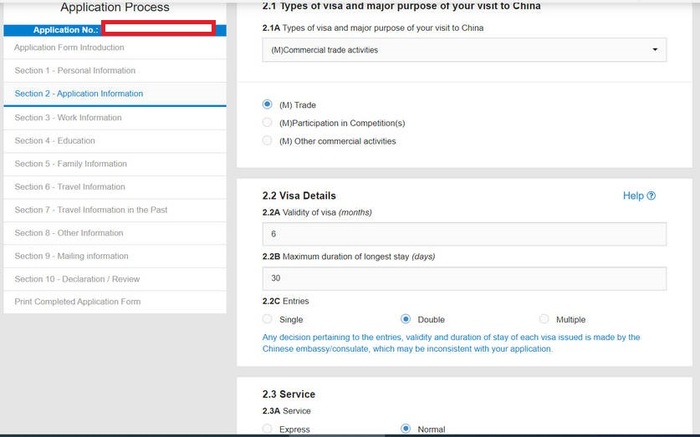Click Print Completed Application Form
This screenshot has width=700, height=437.
pos(115,302)
